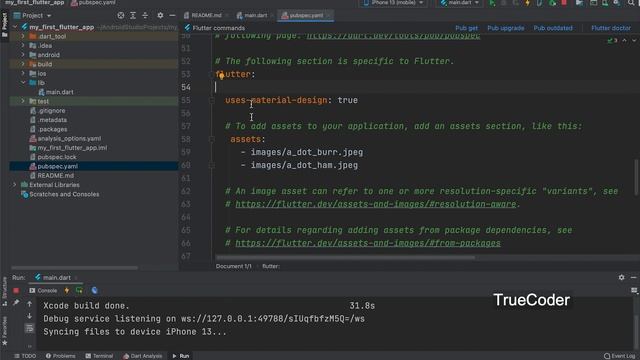The height and width of the screenshot is (360, 640).
Task: Select analysis_options.yaml in project tree
Action: (x=65, y=138)
